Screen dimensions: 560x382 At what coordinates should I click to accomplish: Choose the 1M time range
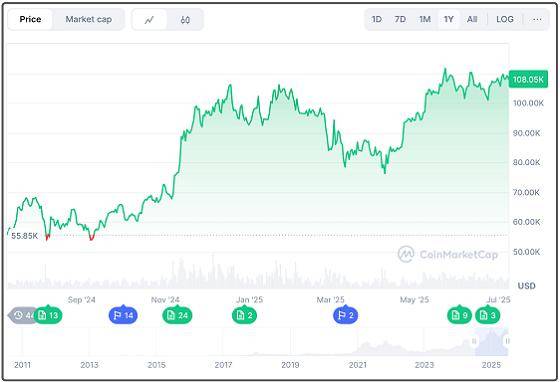coord(425,19)
